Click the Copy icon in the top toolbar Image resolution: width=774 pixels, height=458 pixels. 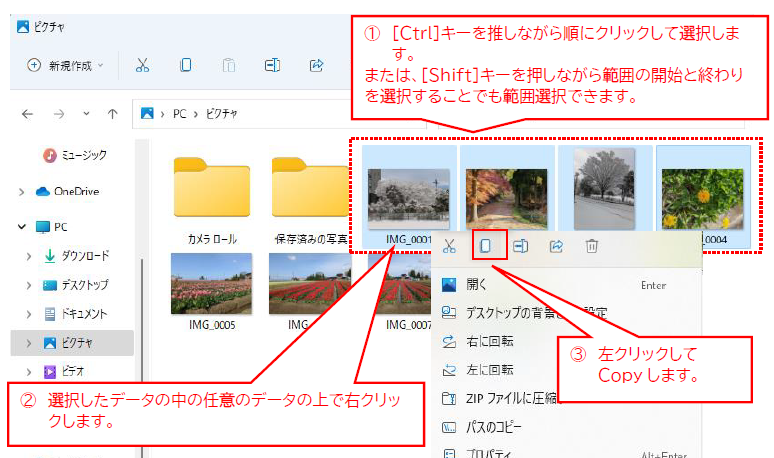tap(186, 65)
